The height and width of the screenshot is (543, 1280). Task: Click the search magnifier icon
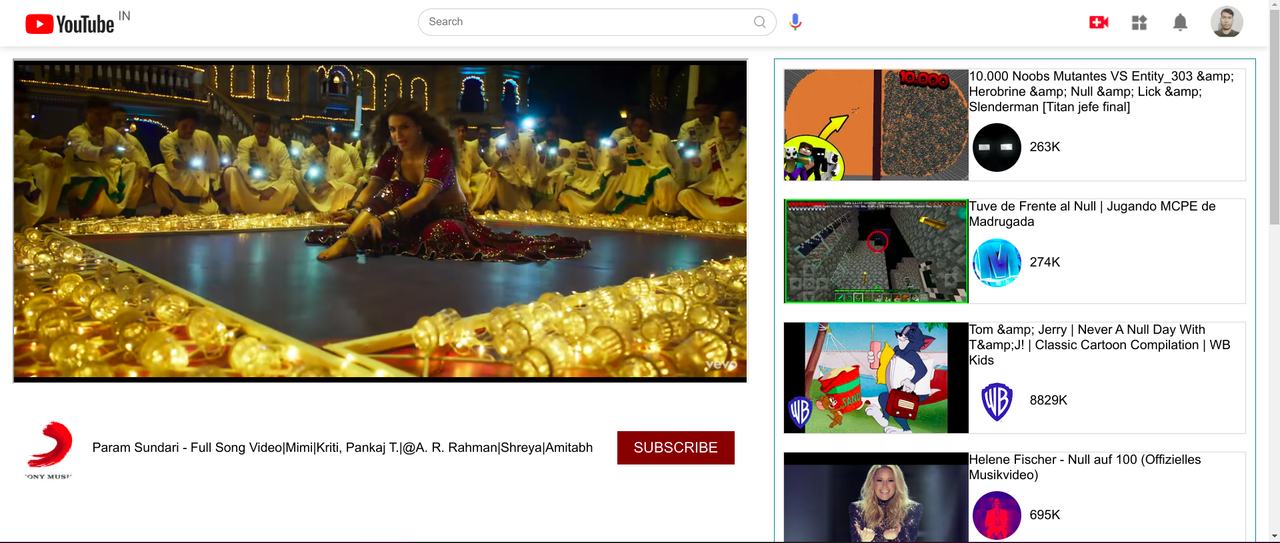pos(760,22)
